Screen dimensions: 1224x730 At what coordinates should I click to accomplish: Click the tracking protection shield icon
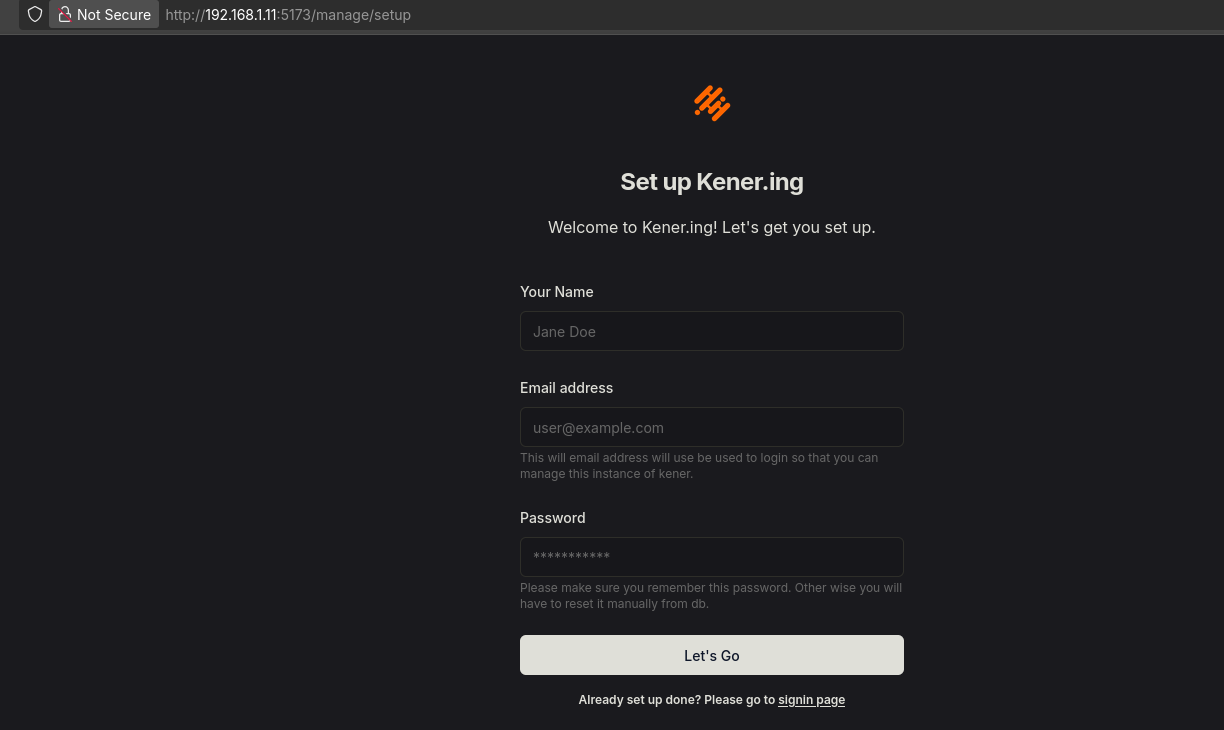[x=35, y=15]
